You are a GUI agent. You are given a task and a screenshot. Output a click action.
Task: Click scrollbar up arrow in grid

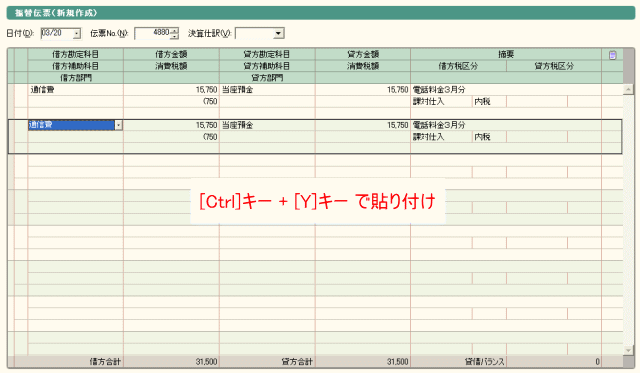click(628, 89)
